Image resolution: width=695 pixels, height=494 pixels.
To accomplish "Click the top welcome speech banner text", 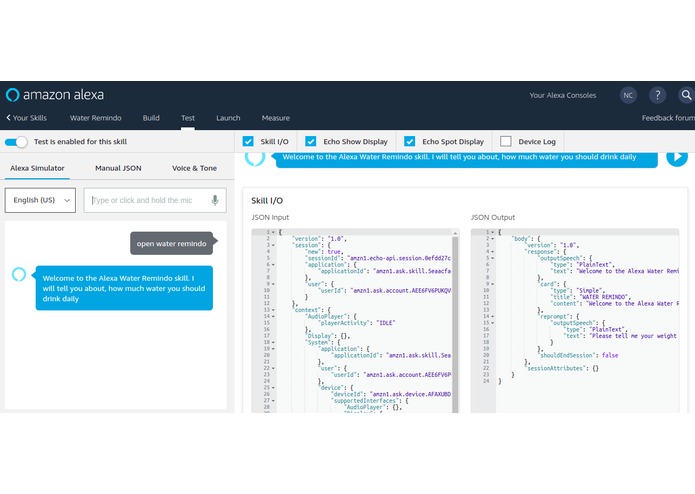I will 459,157.
